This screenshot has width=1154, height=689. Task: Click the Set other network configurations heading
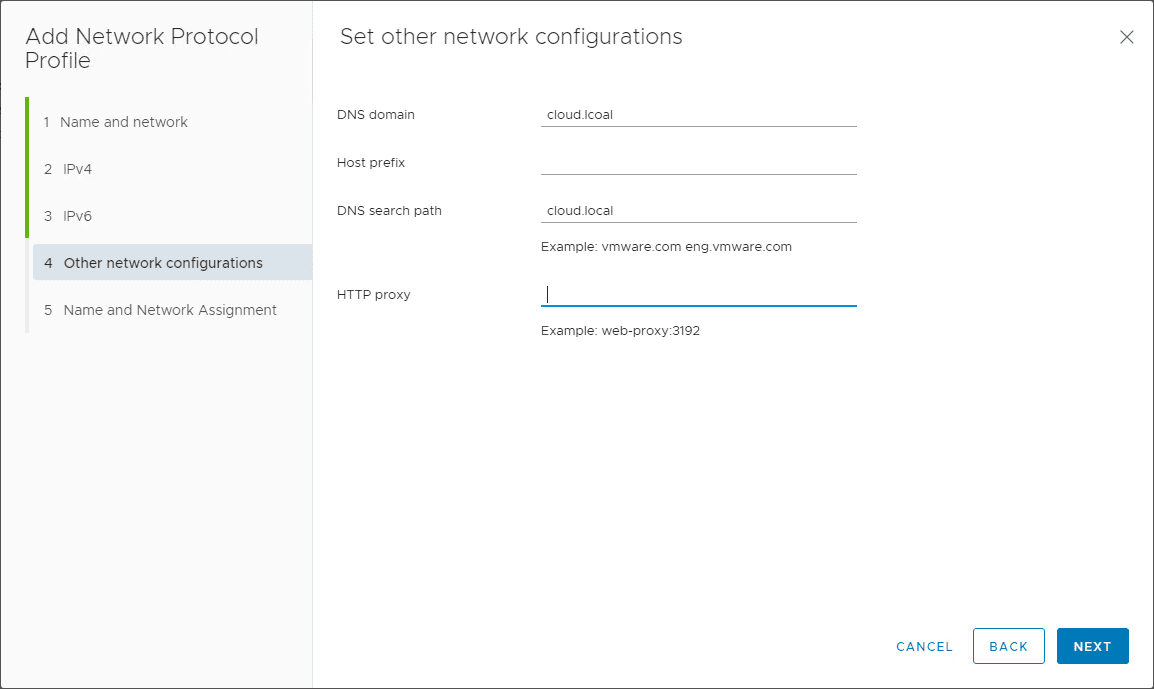511,37
